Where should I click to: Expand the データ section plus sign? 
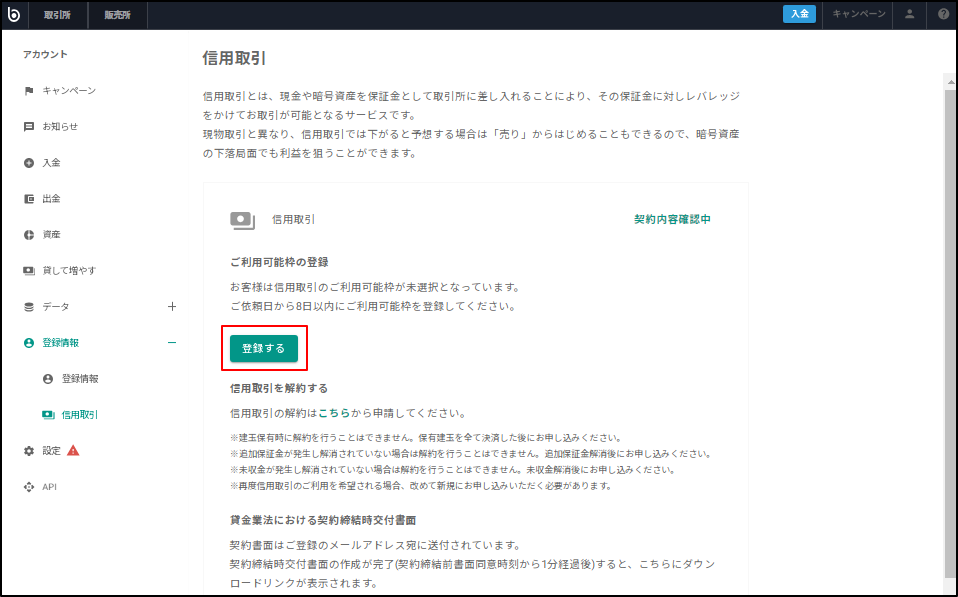click(x=172, y=307)
